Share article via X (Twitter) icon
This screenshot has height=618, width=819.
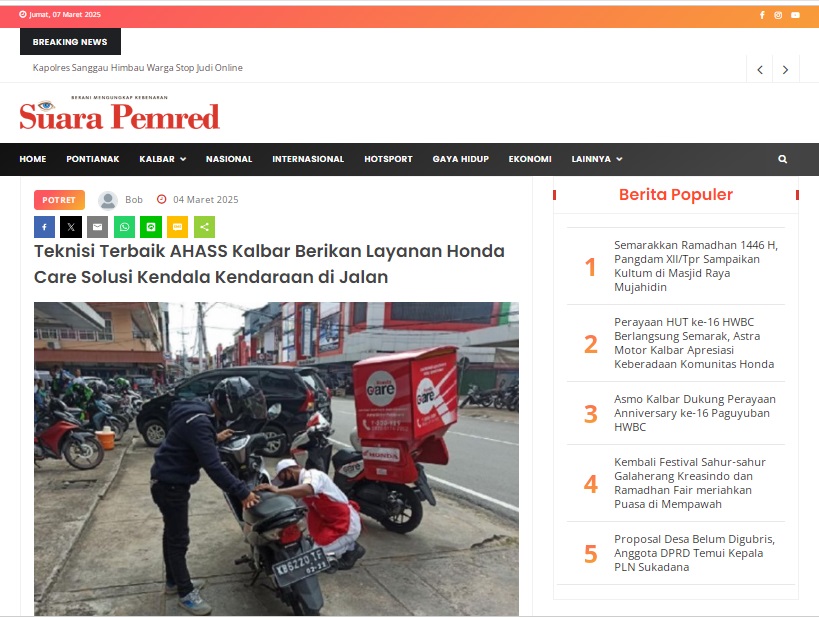coord(71,227)
